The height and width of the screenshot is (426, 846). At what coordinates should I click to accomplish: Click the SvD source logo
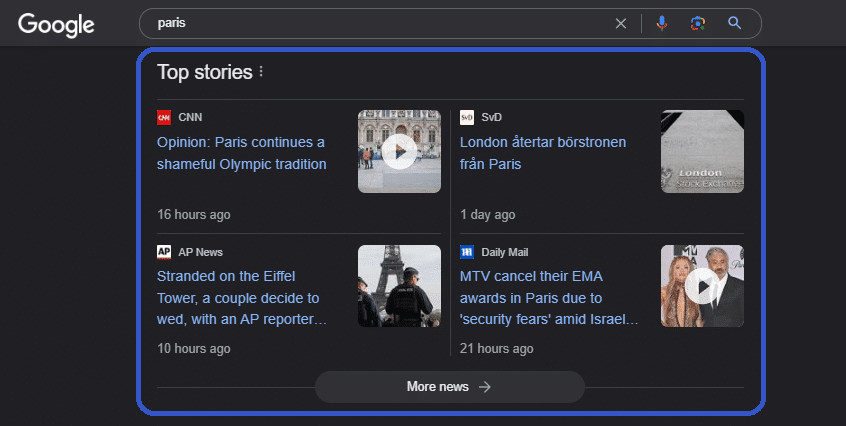click(467, 117)
